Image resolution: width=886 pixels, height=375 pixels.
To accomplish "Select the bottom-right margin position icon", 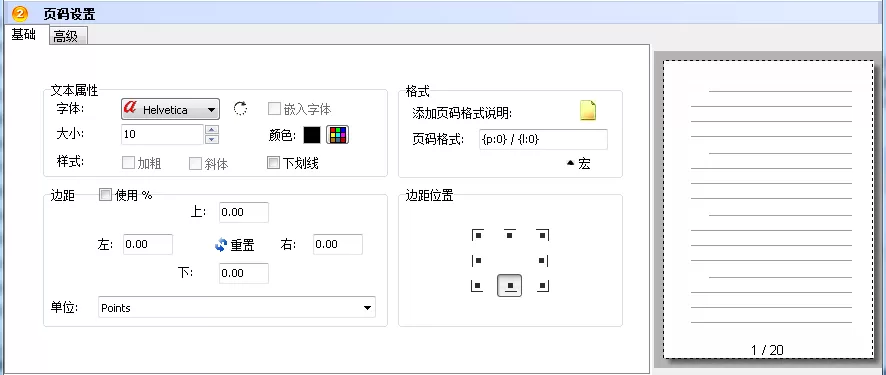I will (542, 286).
